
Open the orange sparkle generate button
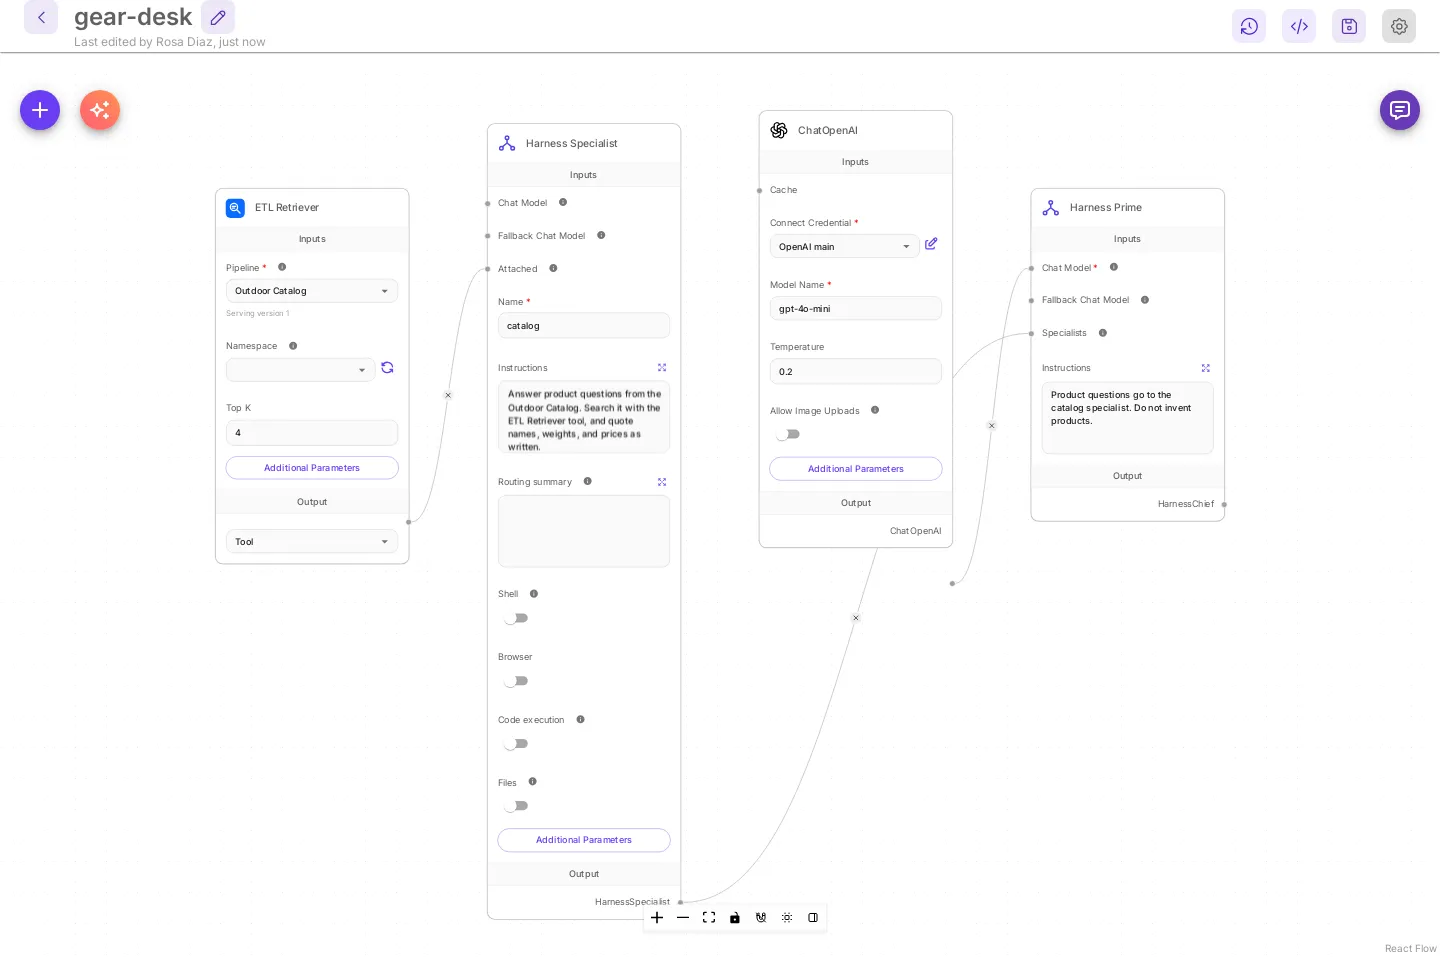(x=100, y=110)
